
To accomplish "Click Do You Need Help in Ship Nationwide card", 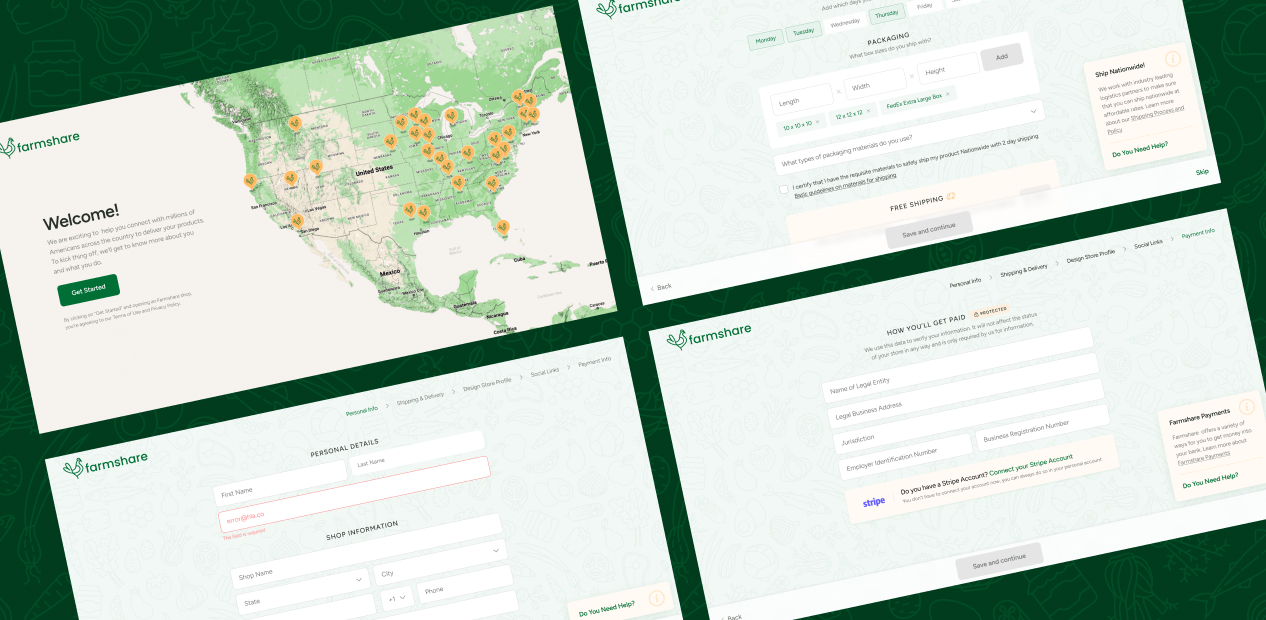I will tap(1139, 149).
